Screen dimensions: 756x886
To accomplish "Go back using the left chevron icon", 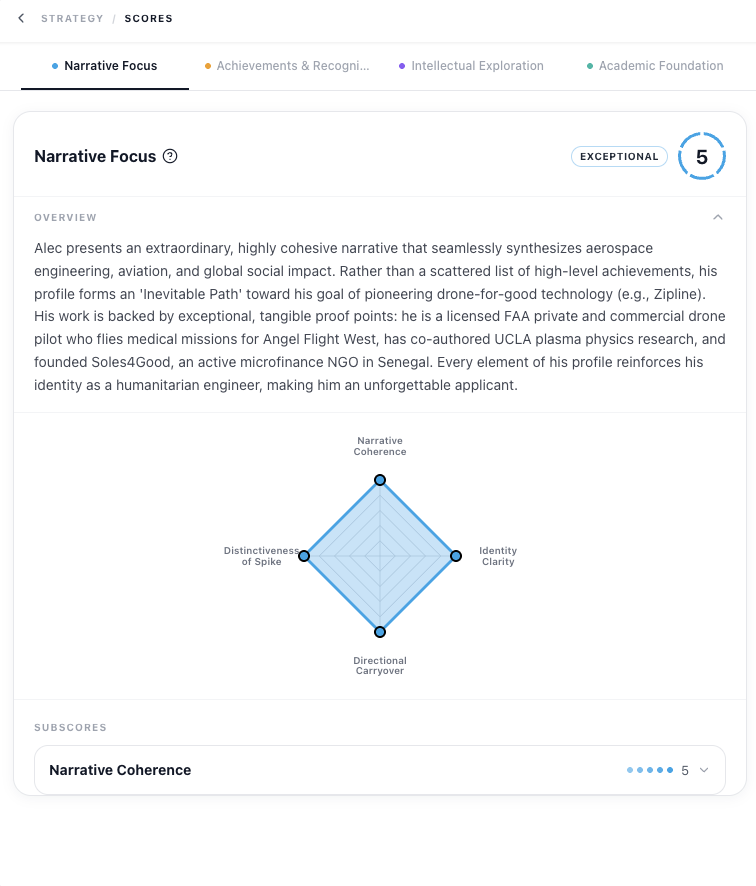I will (21, 18).
